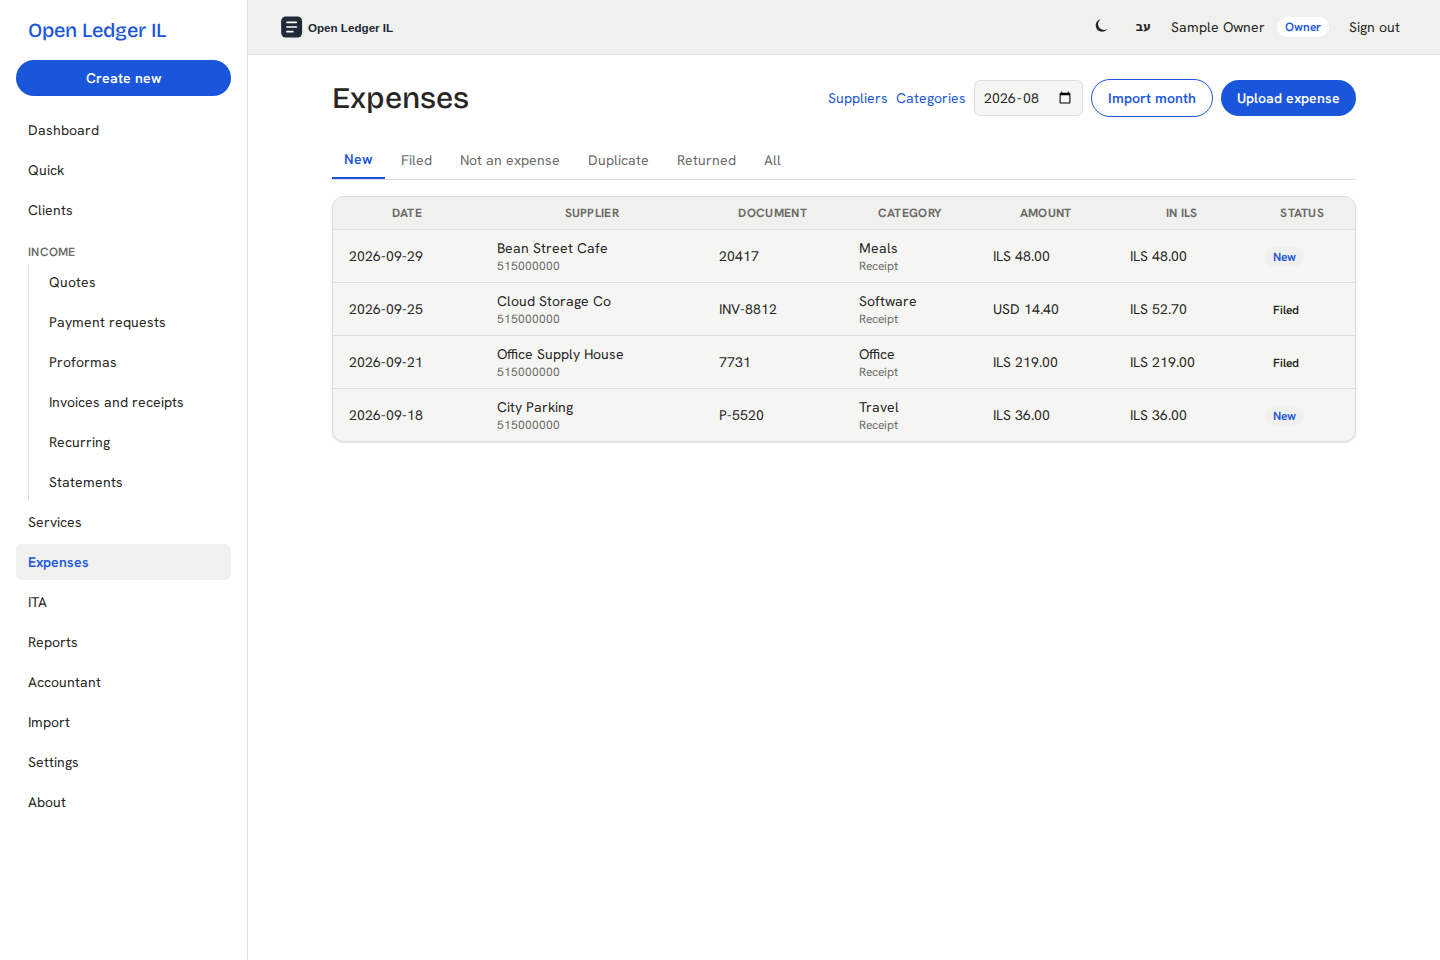Open the Categories link
1440x960 pixels.
[930, 98]
